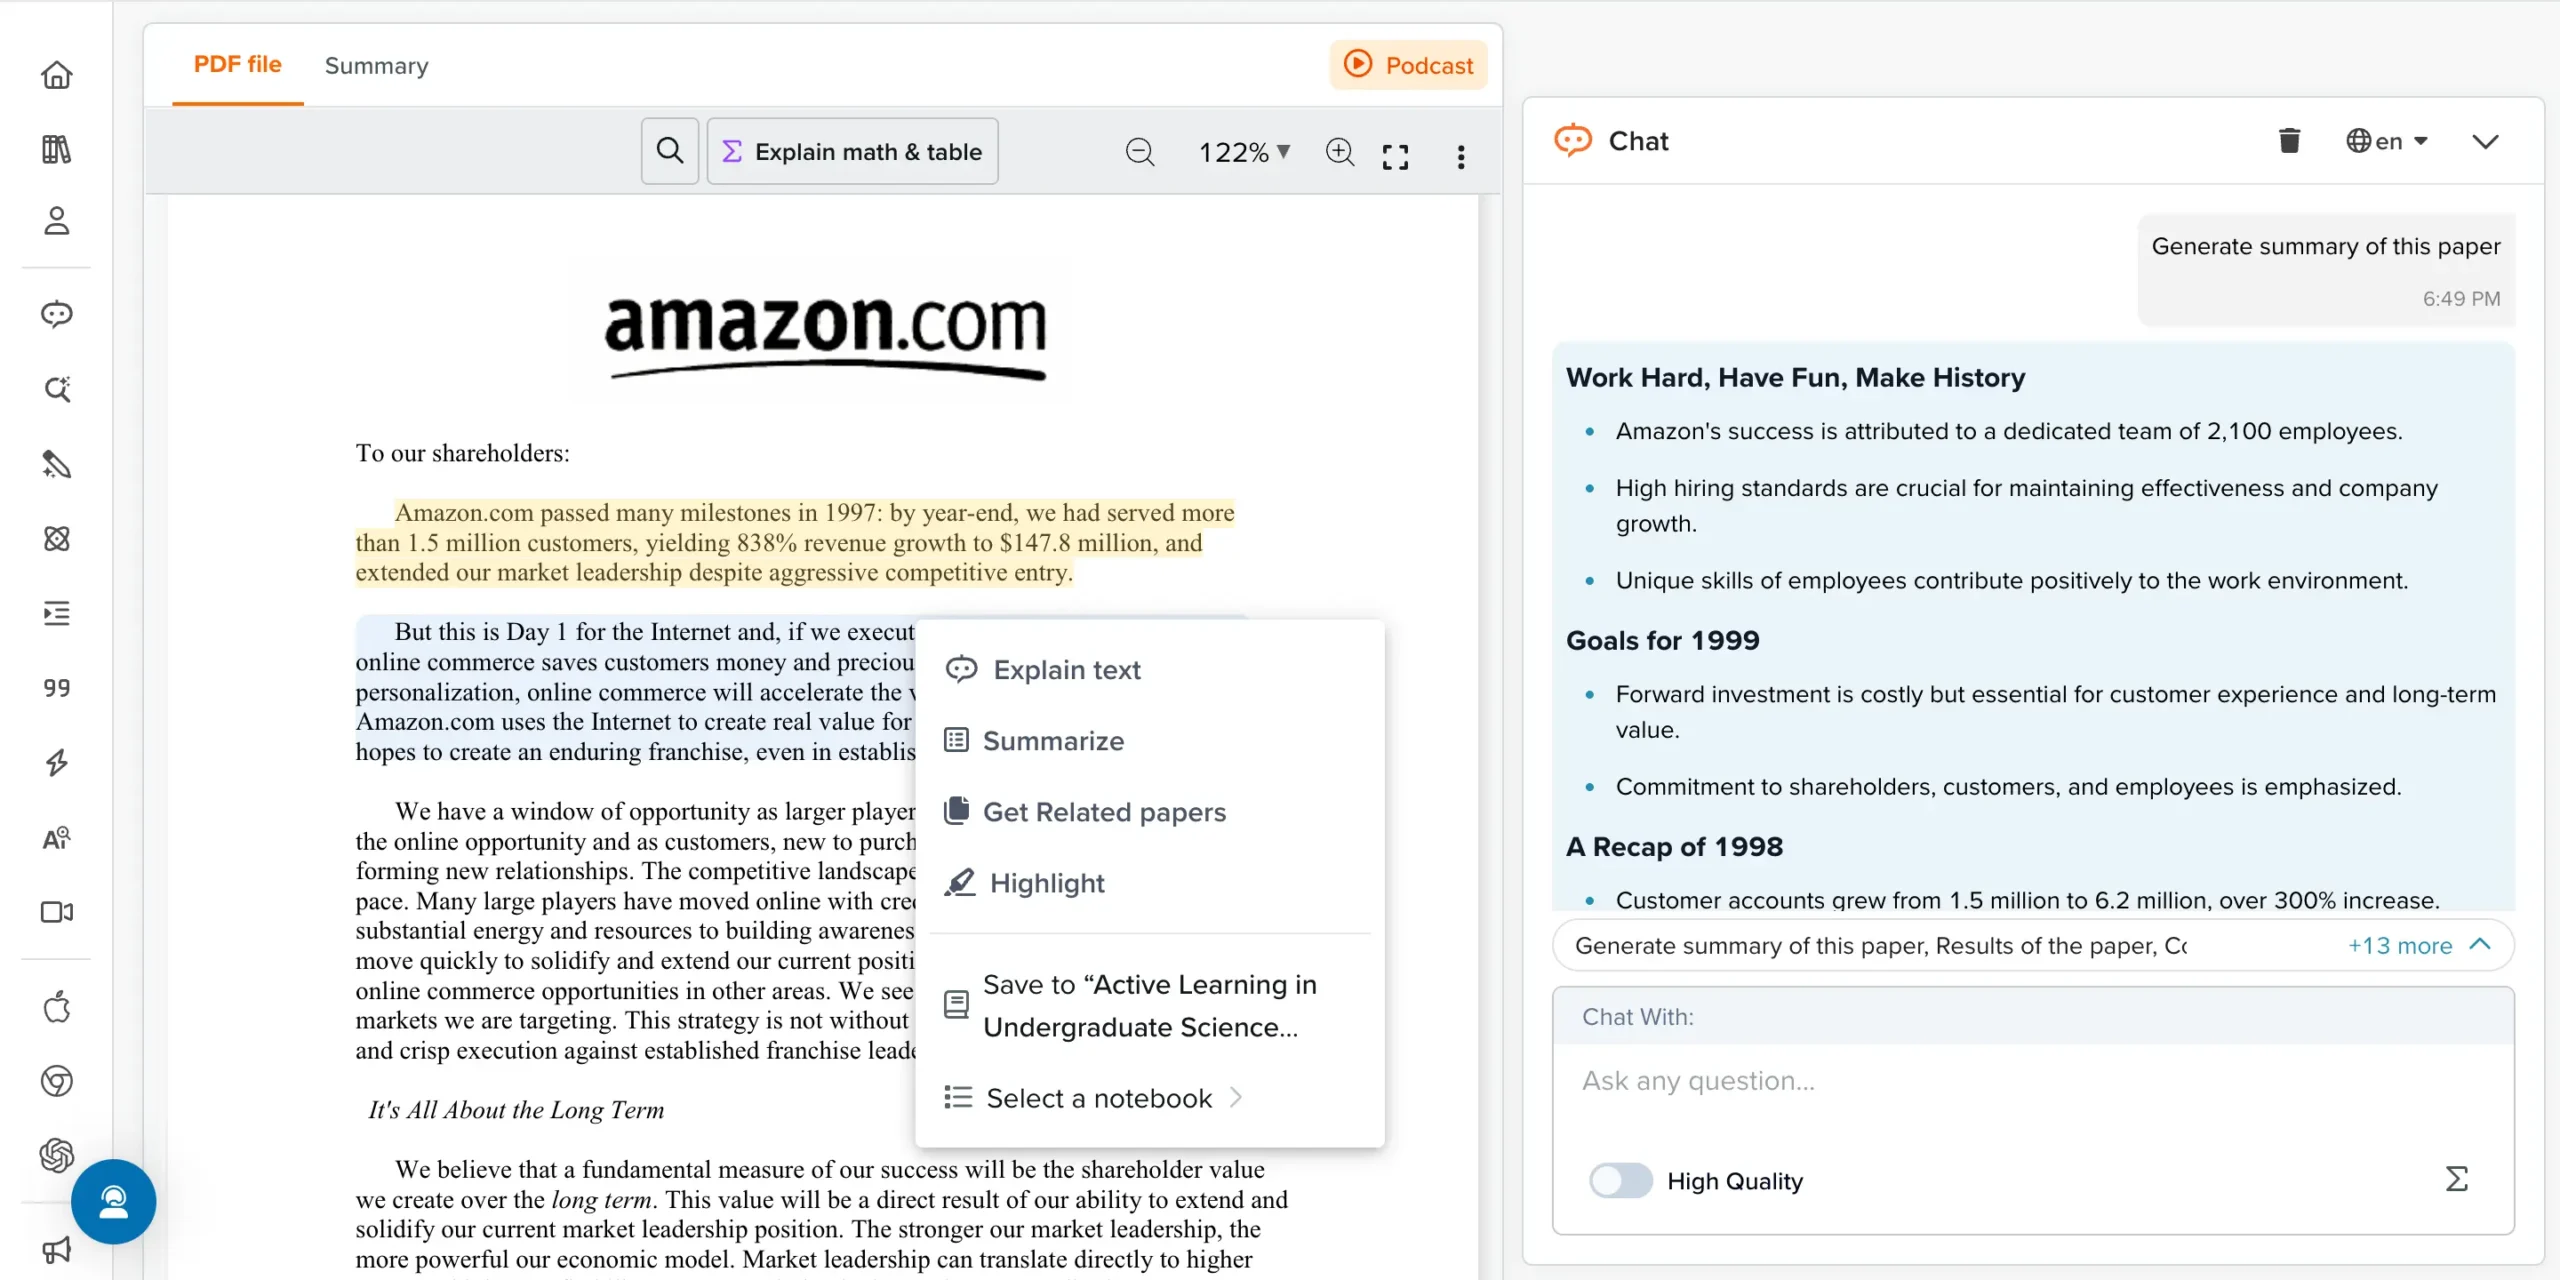
Task: Click the ChatGPT logo icon in sidebar
Action: click(56, 1156)
